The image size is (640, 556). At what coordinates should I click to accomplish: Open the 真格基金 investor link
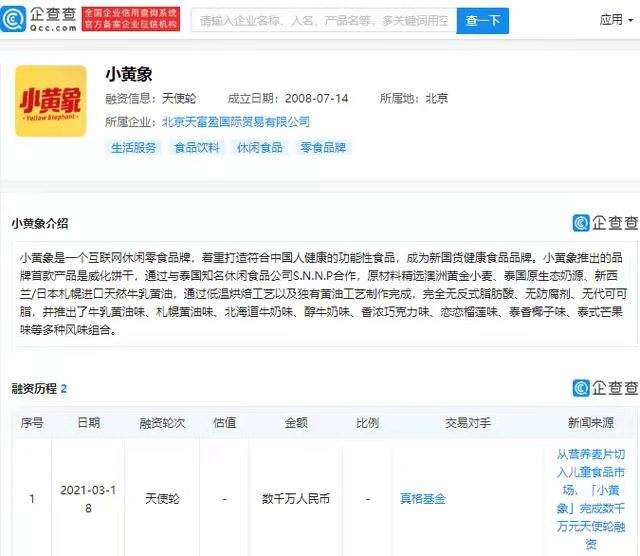click(422, 499)
